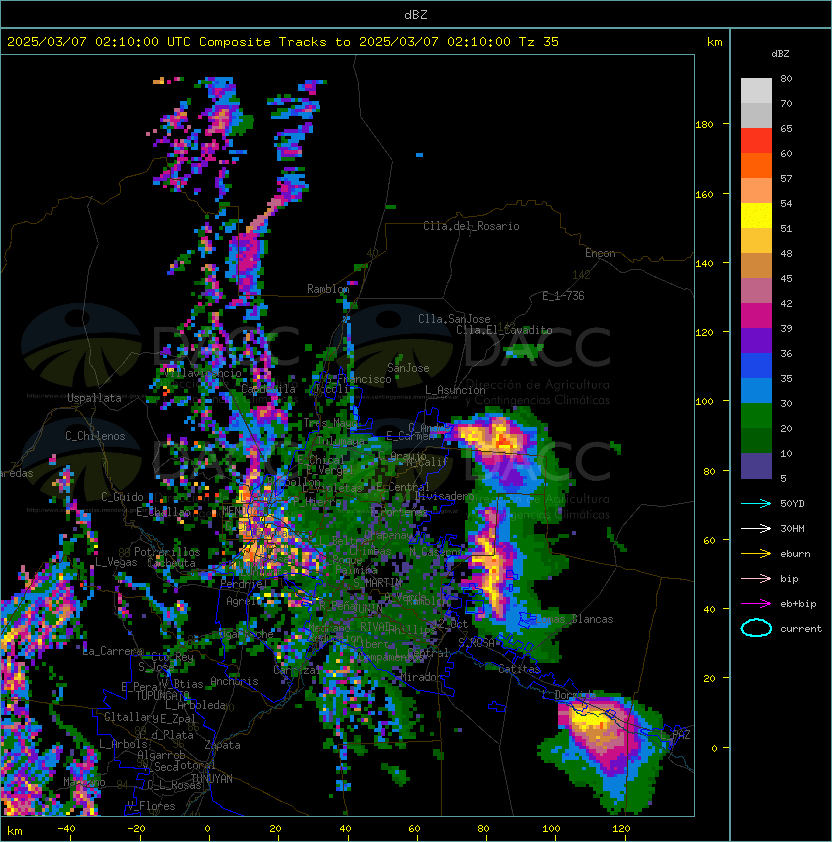Select the orange 57-60 dBZ legend swatch
The width and height of the screenshot is (832, 842).
(x=756, y=166)
